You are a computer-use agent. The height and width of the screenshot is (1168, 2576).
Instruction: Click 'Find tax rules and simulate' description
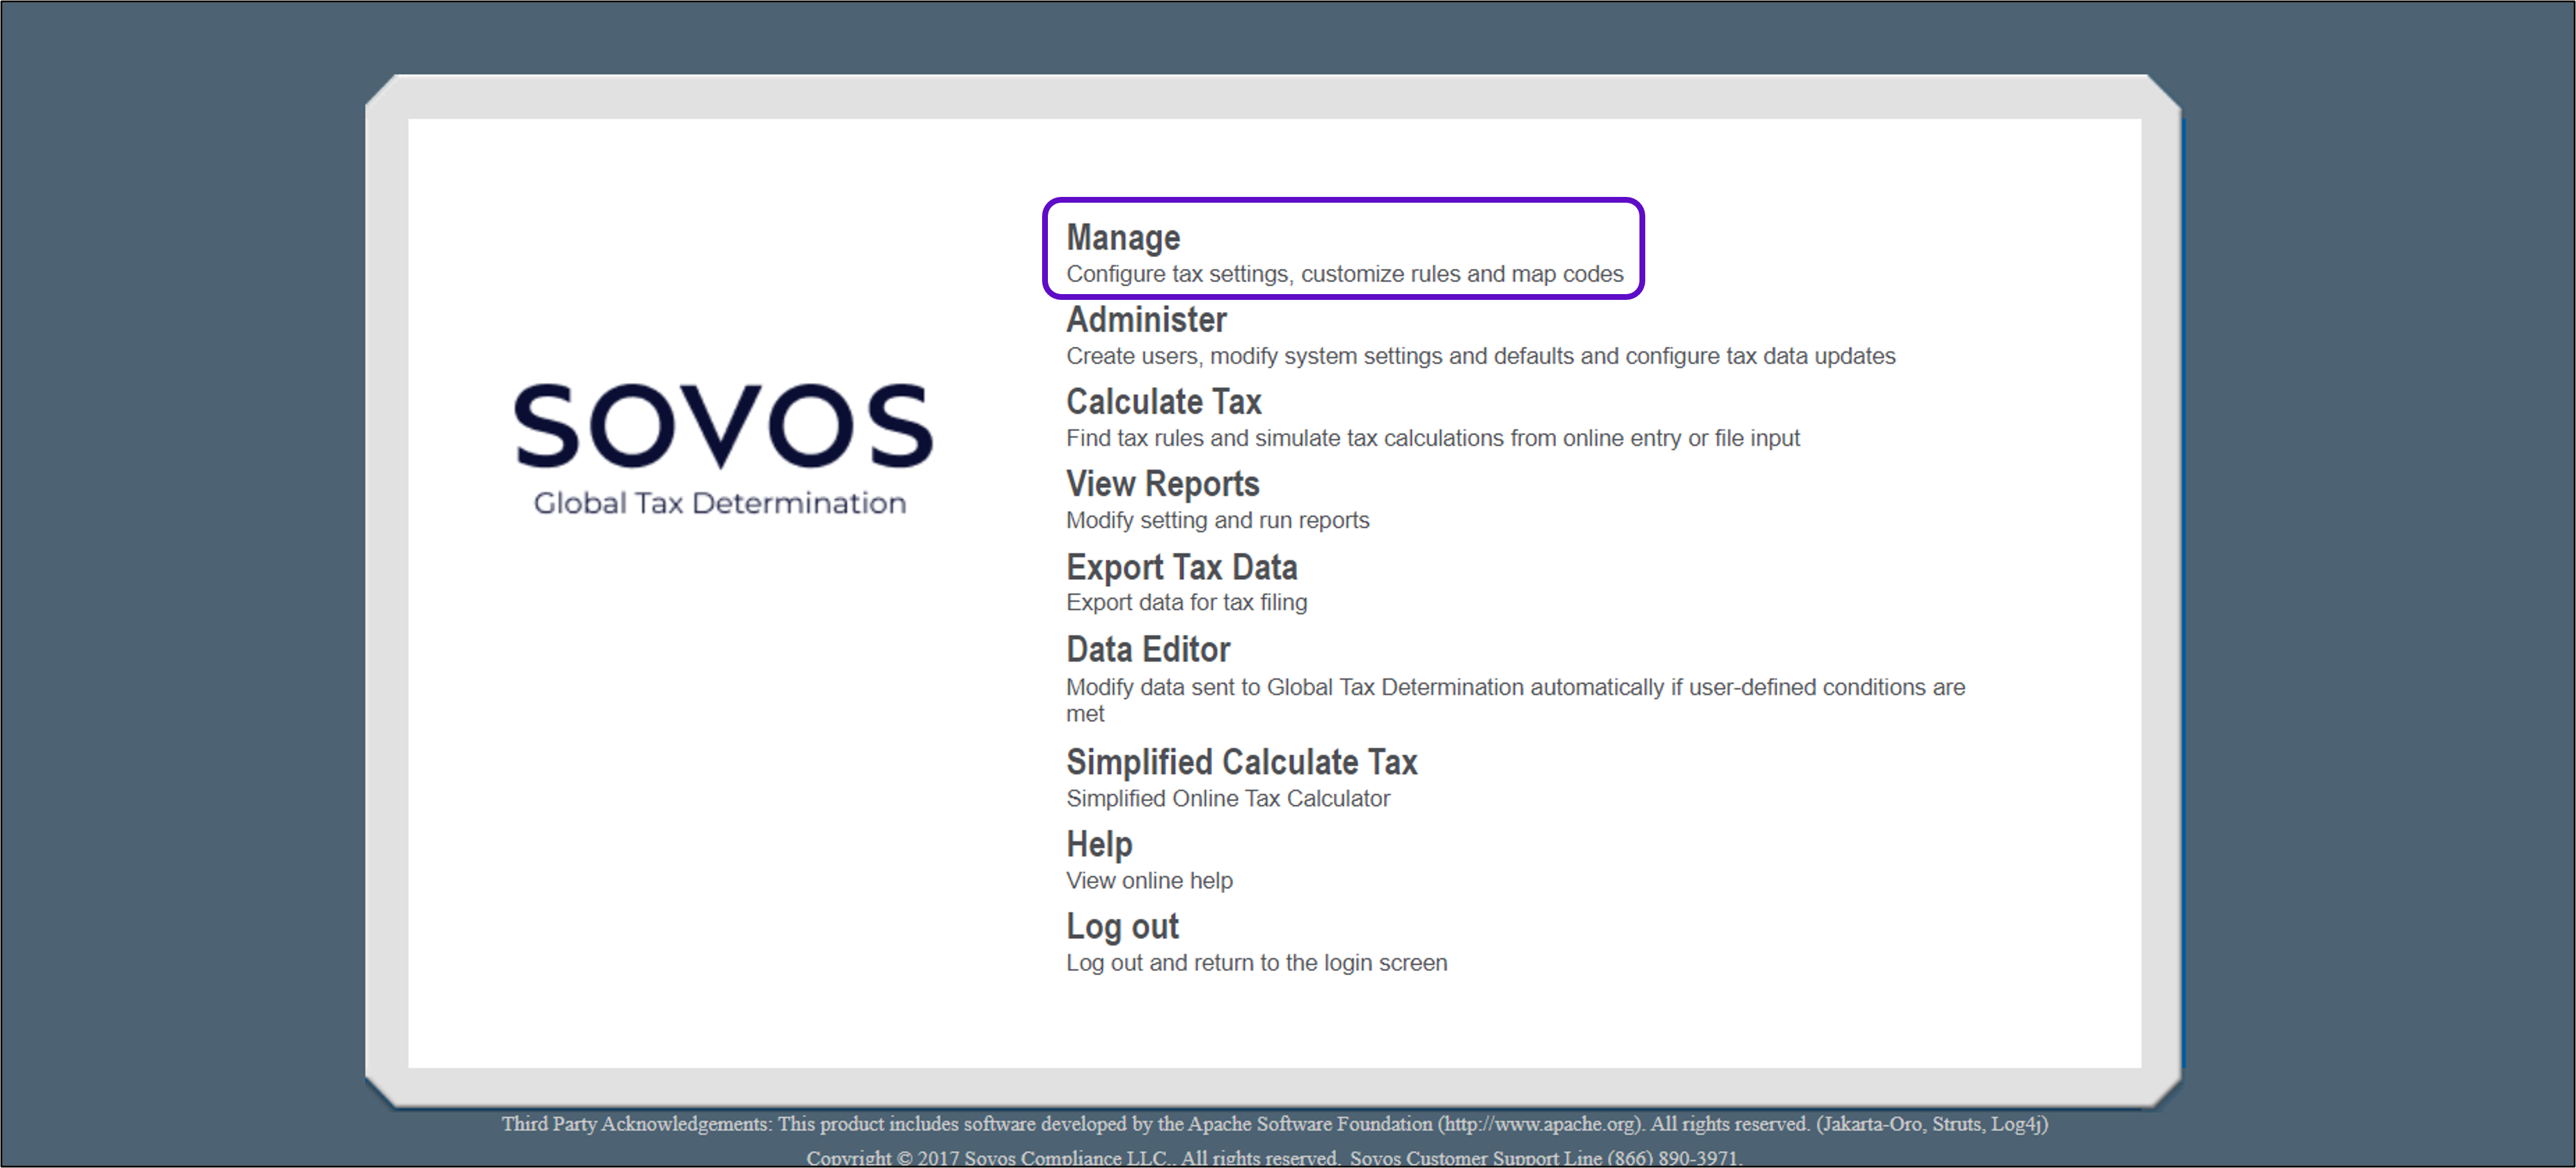pos(1432,438)
